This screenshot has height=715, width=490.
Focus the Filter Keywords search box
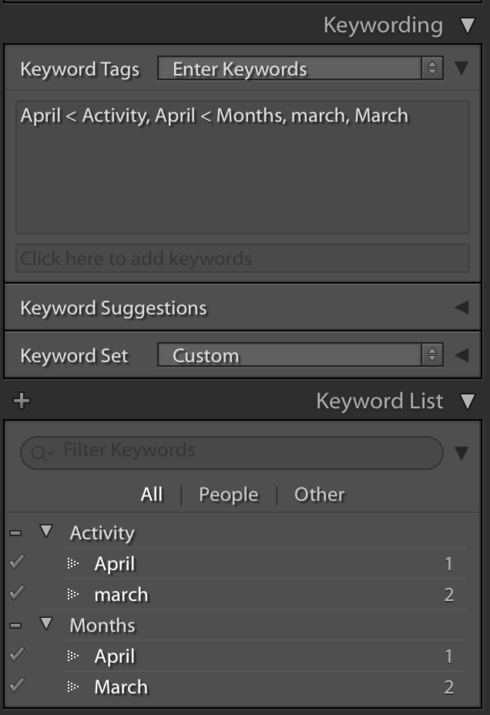[232, 453]
